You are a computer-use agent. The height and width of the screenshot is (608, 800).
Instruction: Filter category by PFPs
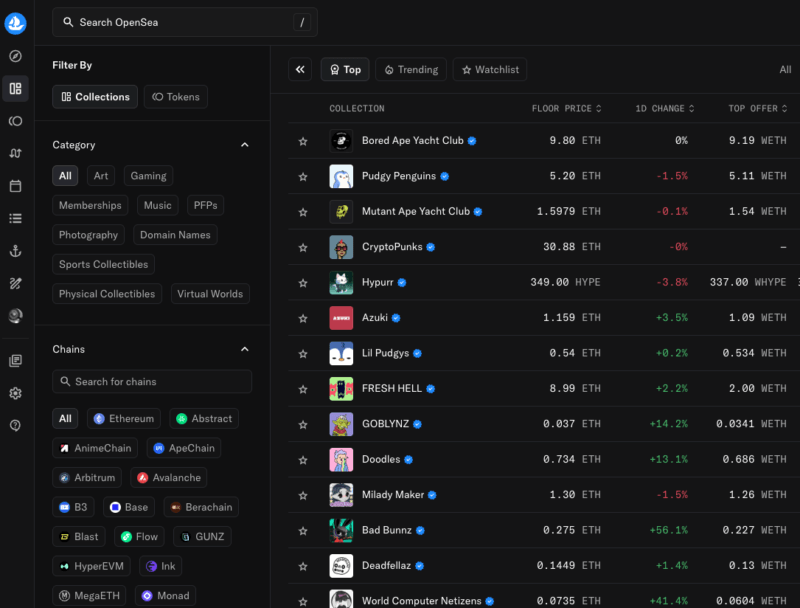(206, 206)
